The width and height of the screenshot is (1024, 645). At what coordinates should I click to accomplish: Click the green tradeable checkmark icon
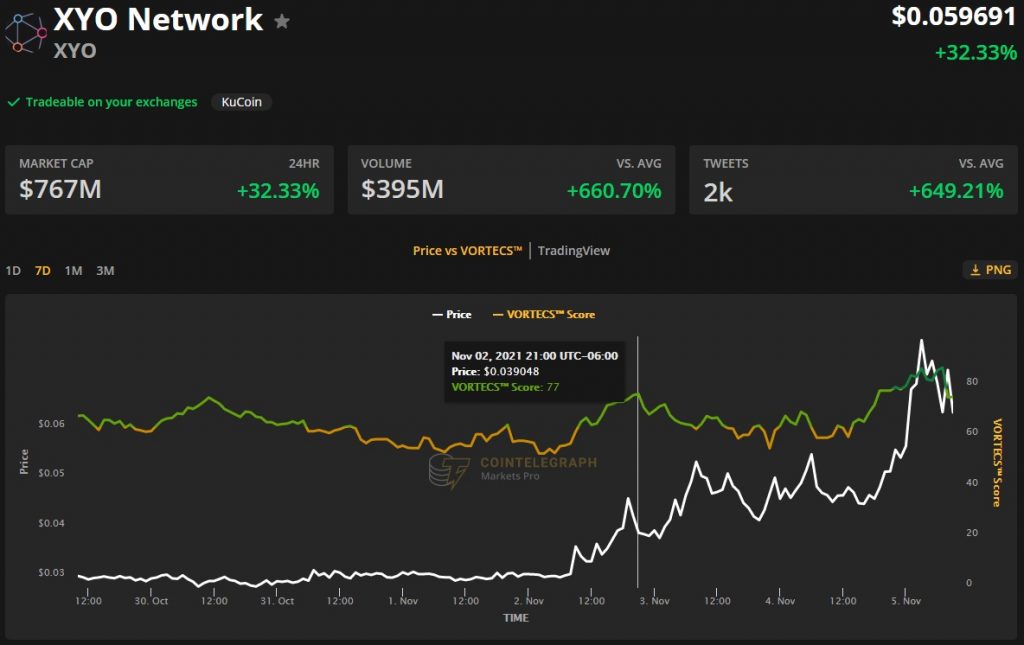(13, 102)
